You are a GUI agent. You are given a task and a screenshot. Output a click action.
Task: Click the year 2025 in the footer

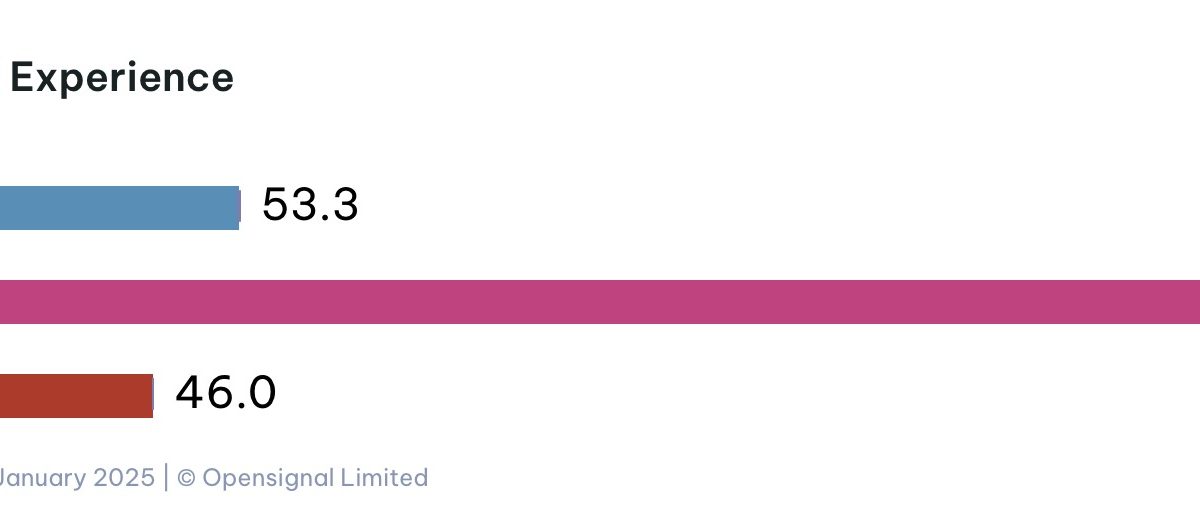point(124,478)
